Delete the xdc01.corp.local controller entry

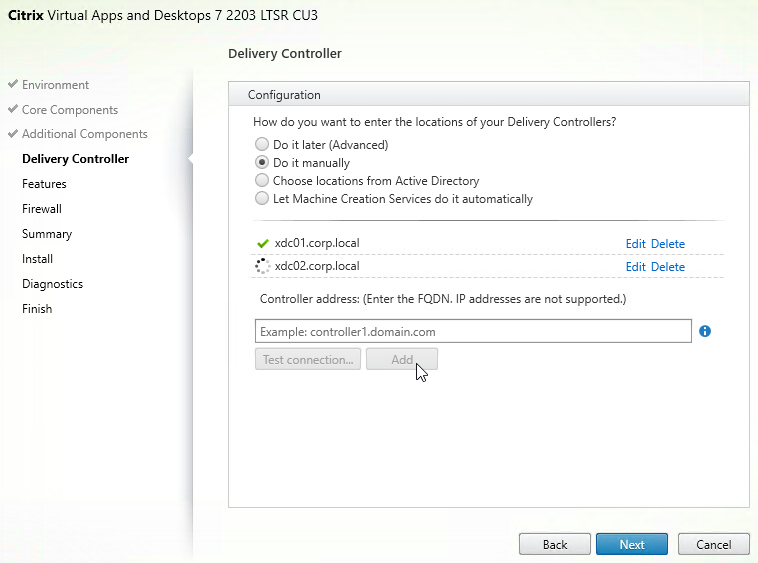click(x=668, y=244)
